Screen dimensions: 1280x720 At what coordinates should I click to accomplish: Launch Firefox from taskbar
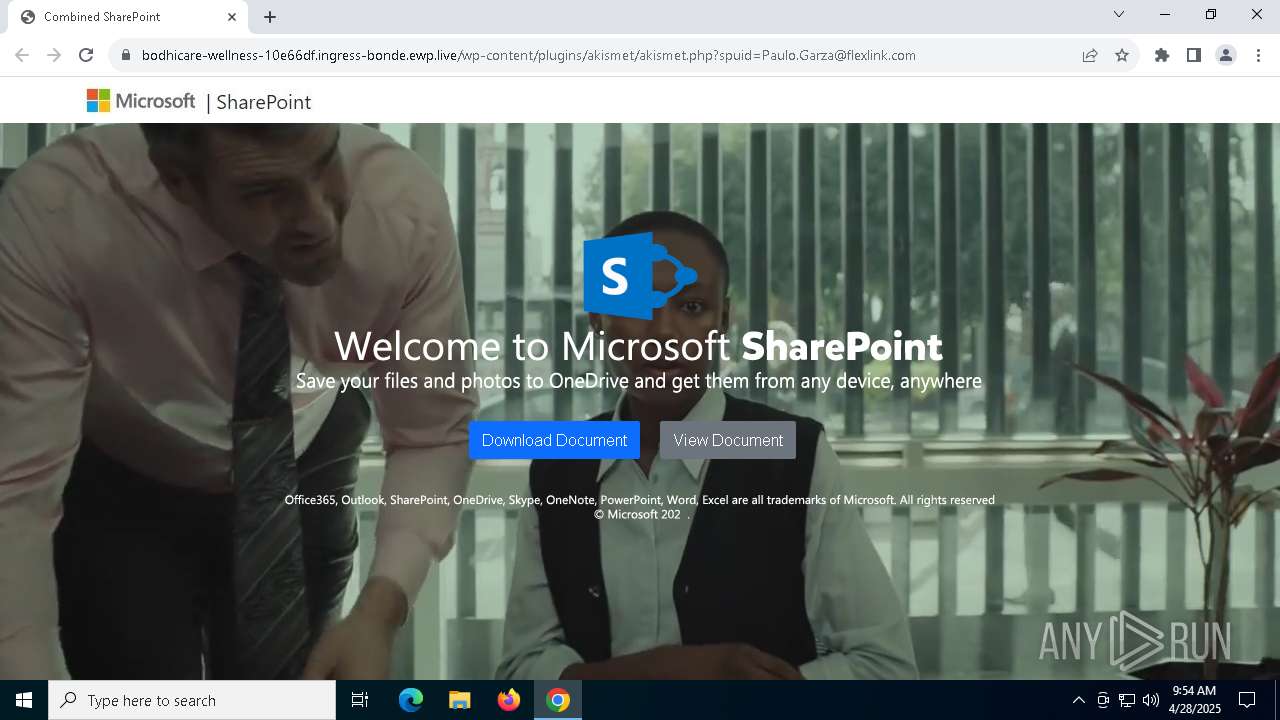click(509, 700)
